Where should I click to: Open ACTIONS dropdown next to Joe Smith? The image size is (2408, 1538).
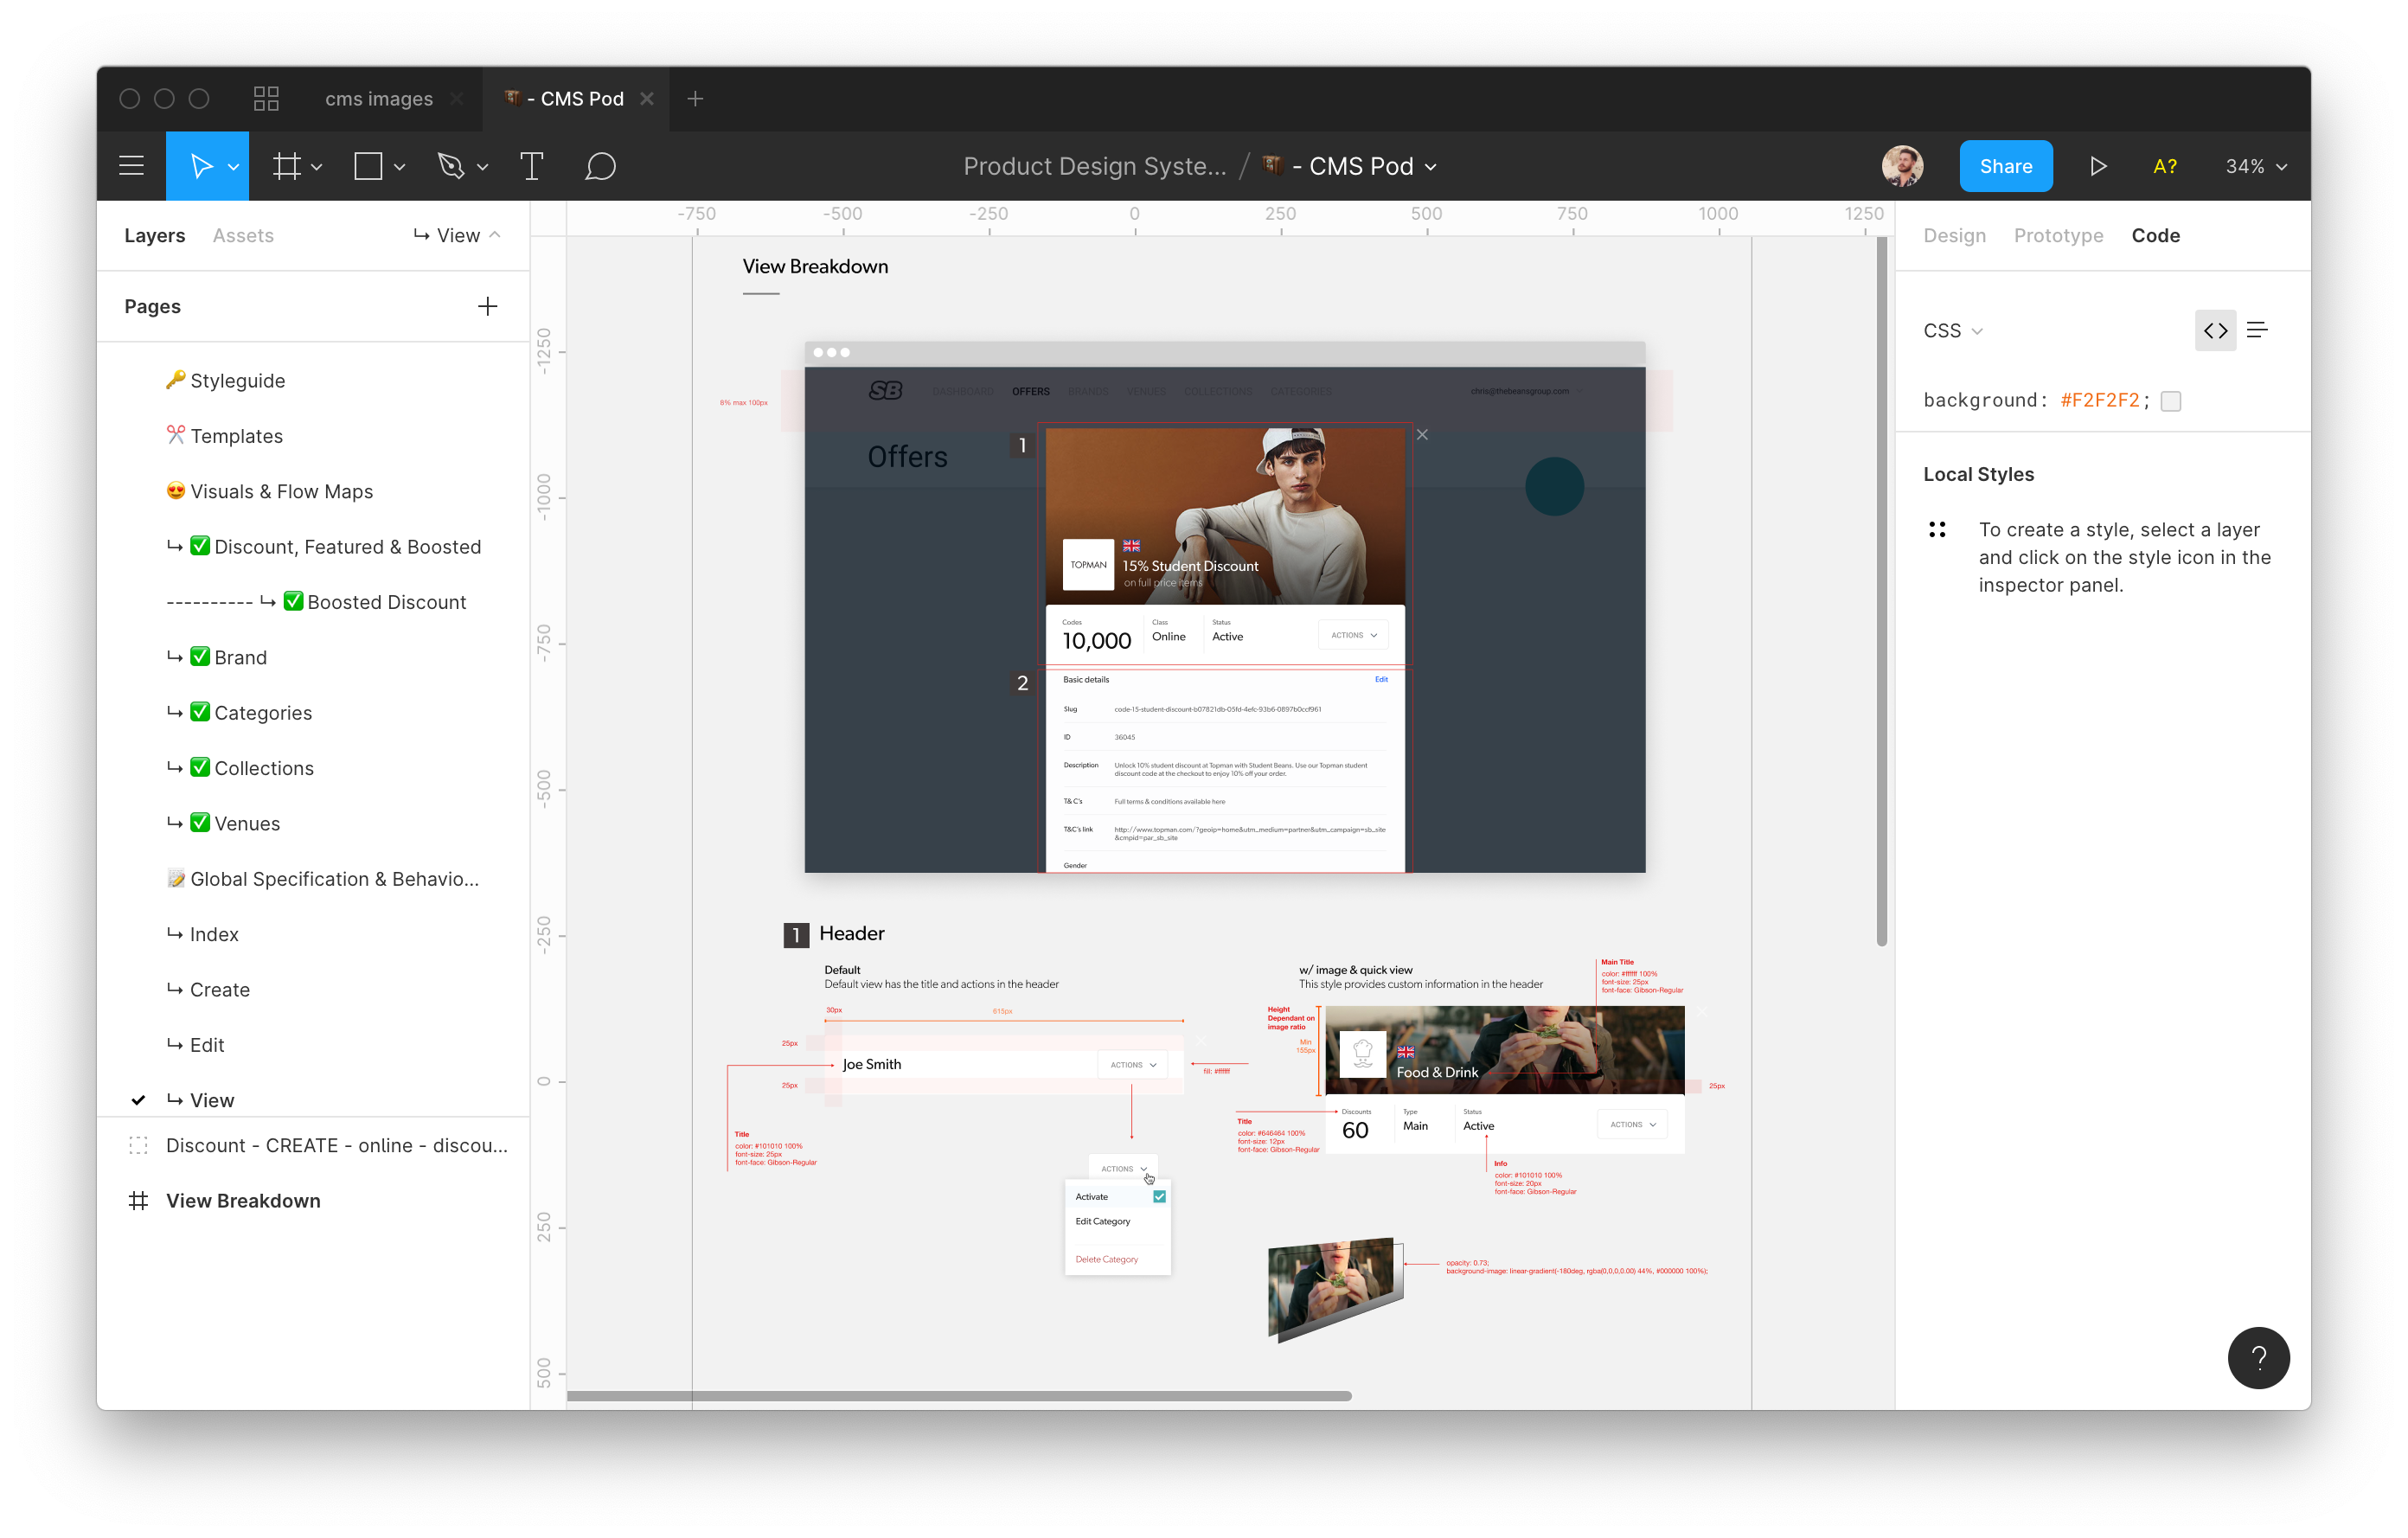tap(1132, 1064)
